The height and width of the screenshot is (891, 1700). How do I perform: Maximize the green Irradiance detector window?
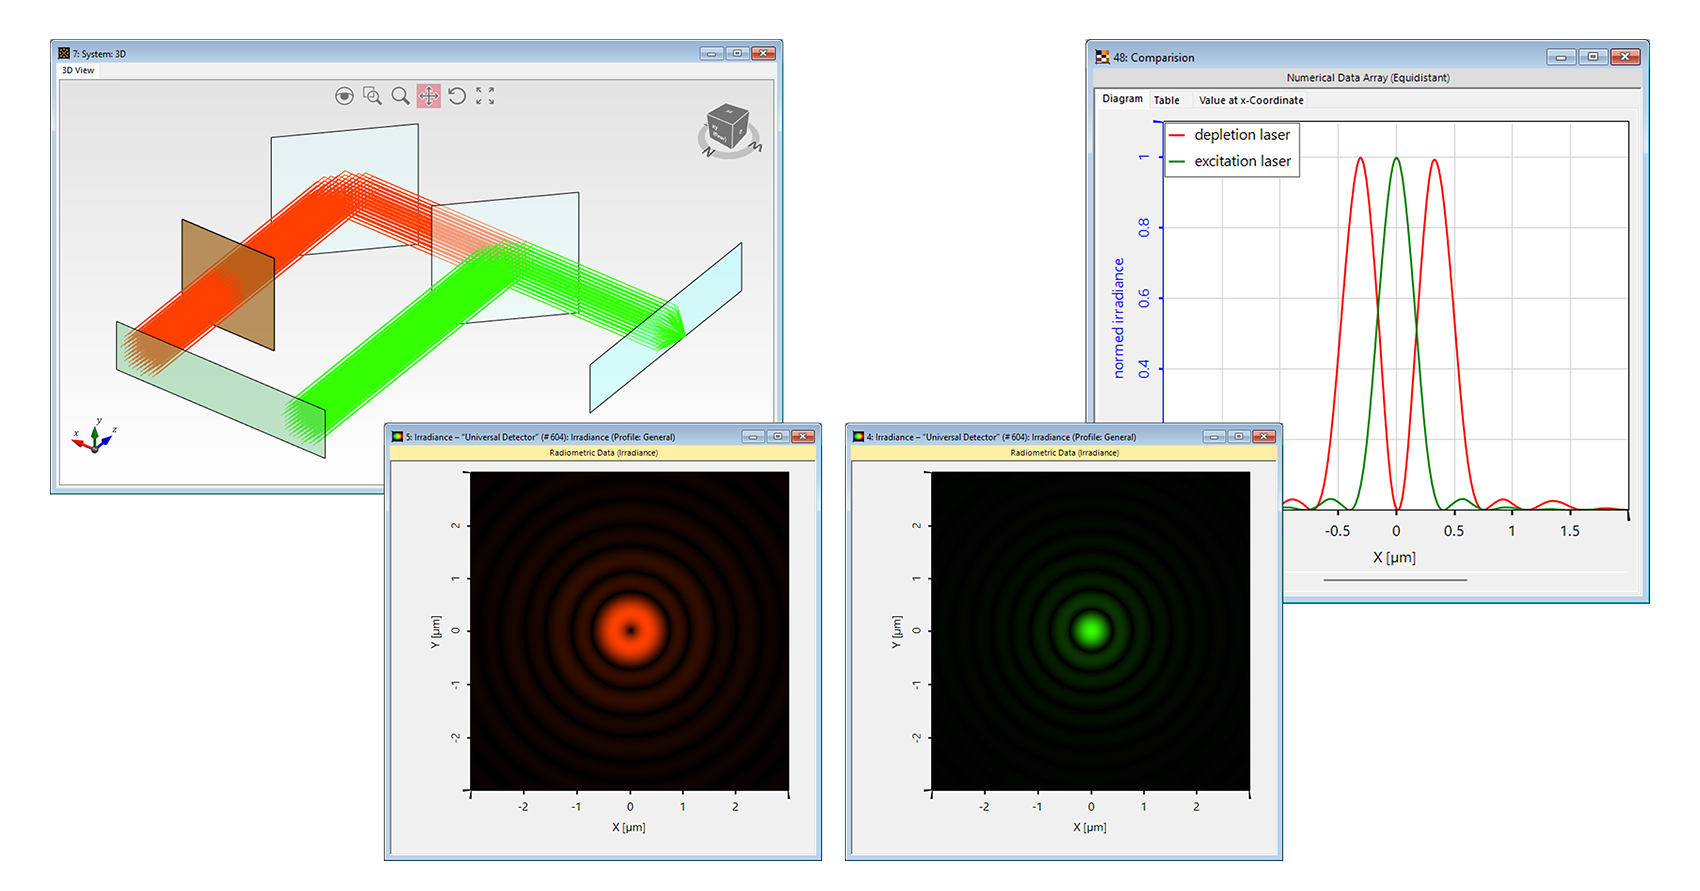1239,437
